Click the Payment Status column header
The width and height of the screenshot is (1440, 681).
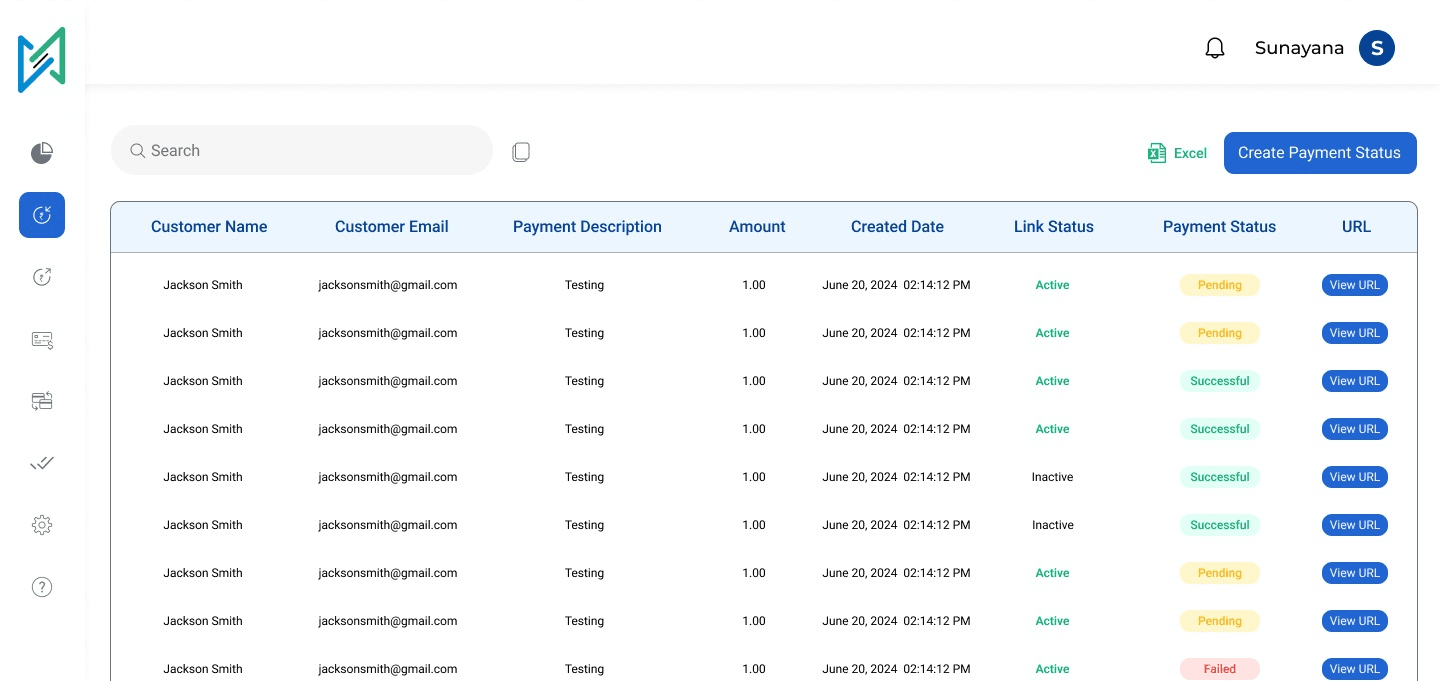click(x=1219, y=227)
